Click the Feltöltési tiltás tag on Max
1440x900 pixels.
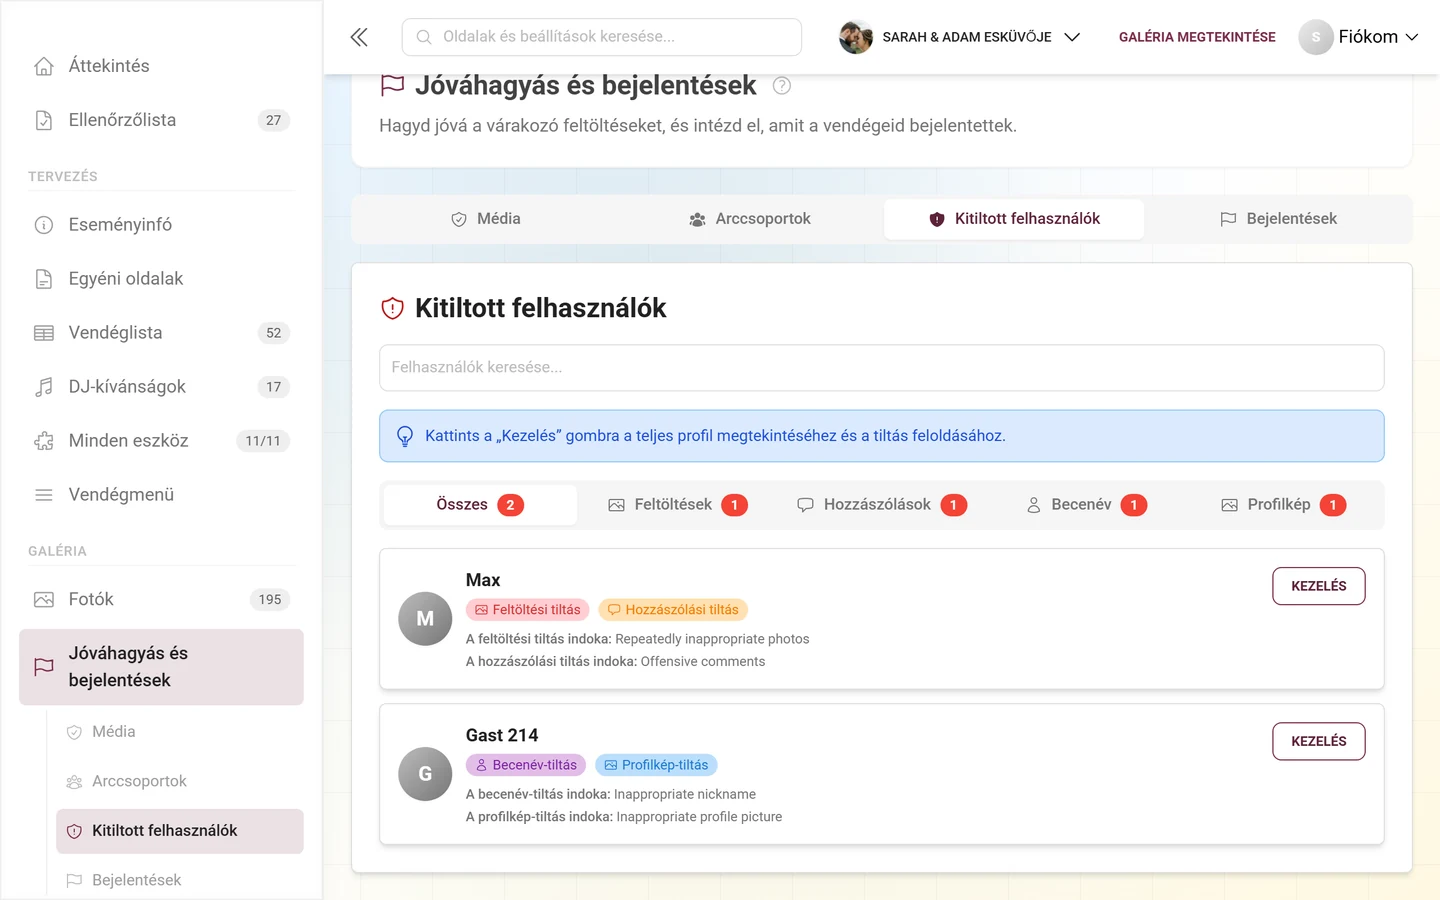(x=528, y=610)
